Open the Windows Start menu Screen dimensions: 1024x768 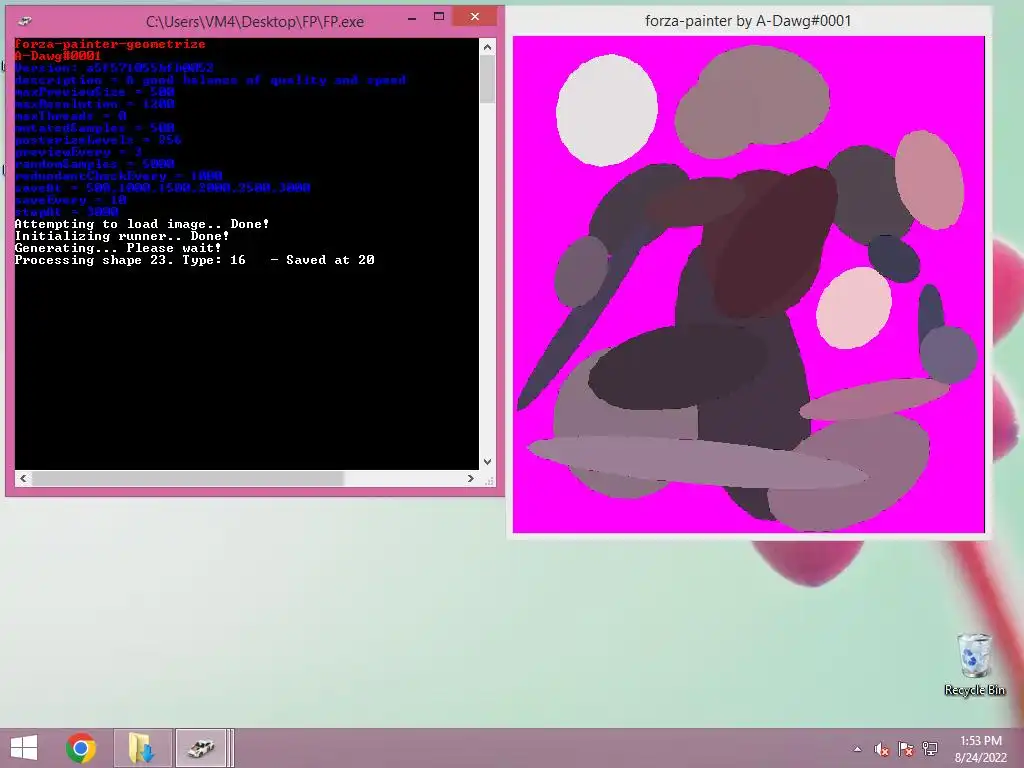point(24,748)
